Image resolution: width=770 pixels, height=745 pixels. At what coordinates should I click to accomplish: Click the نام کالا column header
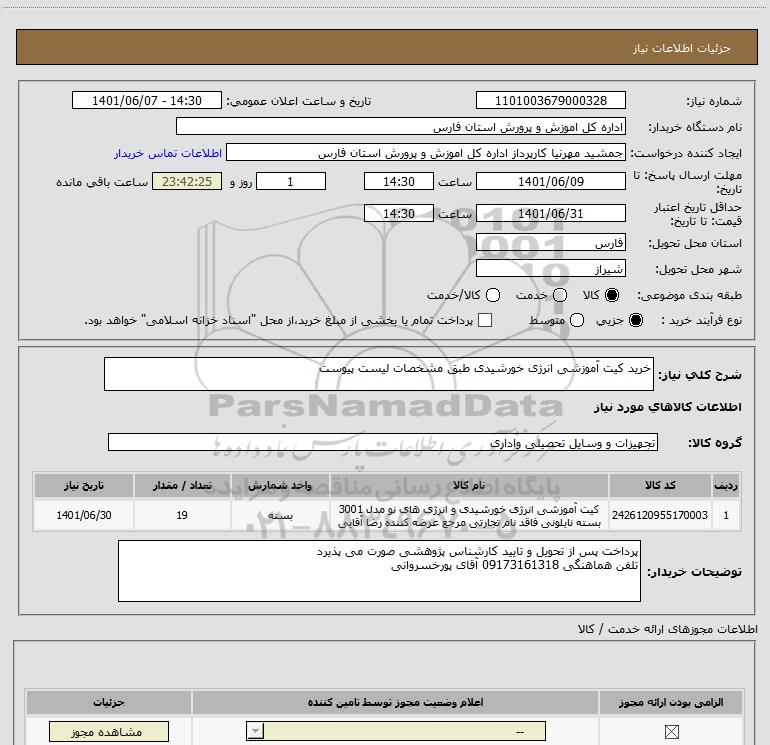pyautogui.click(x=469, y=485)
